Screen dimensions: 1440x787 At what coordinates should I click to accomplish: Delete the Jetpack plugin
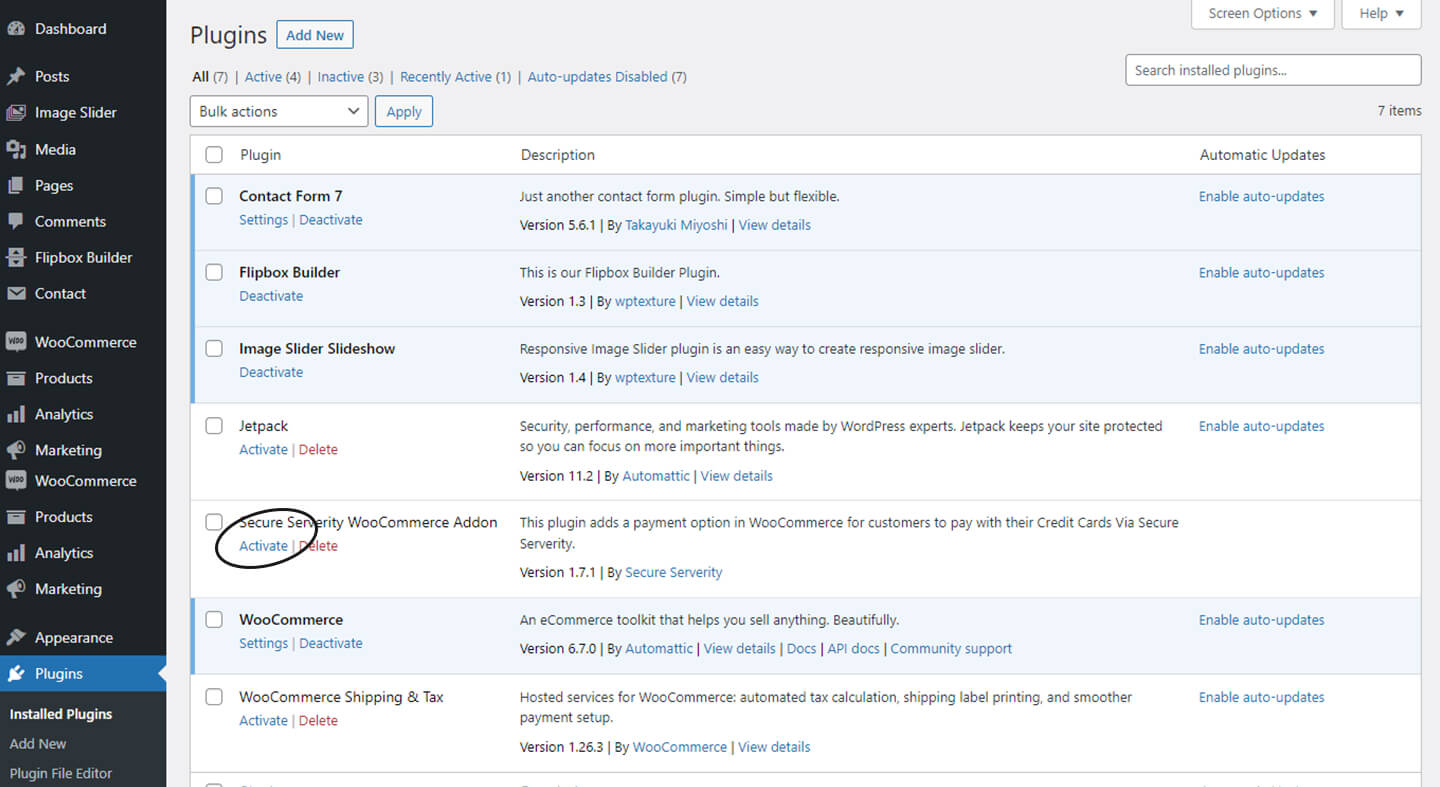(318, 450)
